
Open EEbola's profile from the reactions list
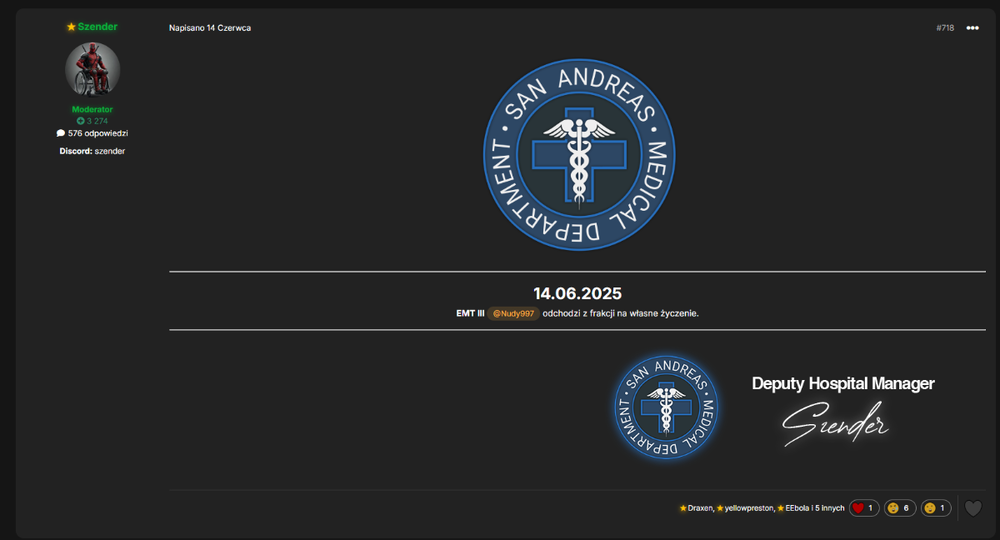[x=797, y=508]
